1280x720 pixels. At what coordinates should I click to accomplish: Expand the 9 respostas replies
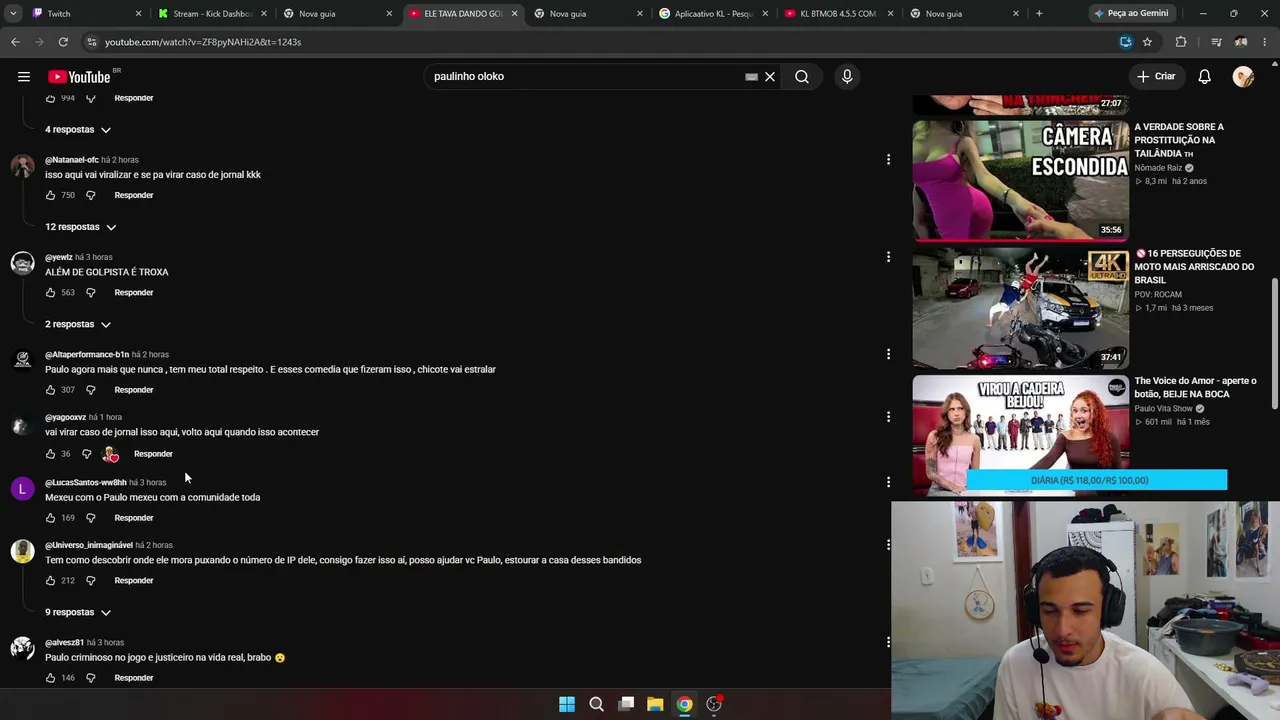click(x=78, y=612)
